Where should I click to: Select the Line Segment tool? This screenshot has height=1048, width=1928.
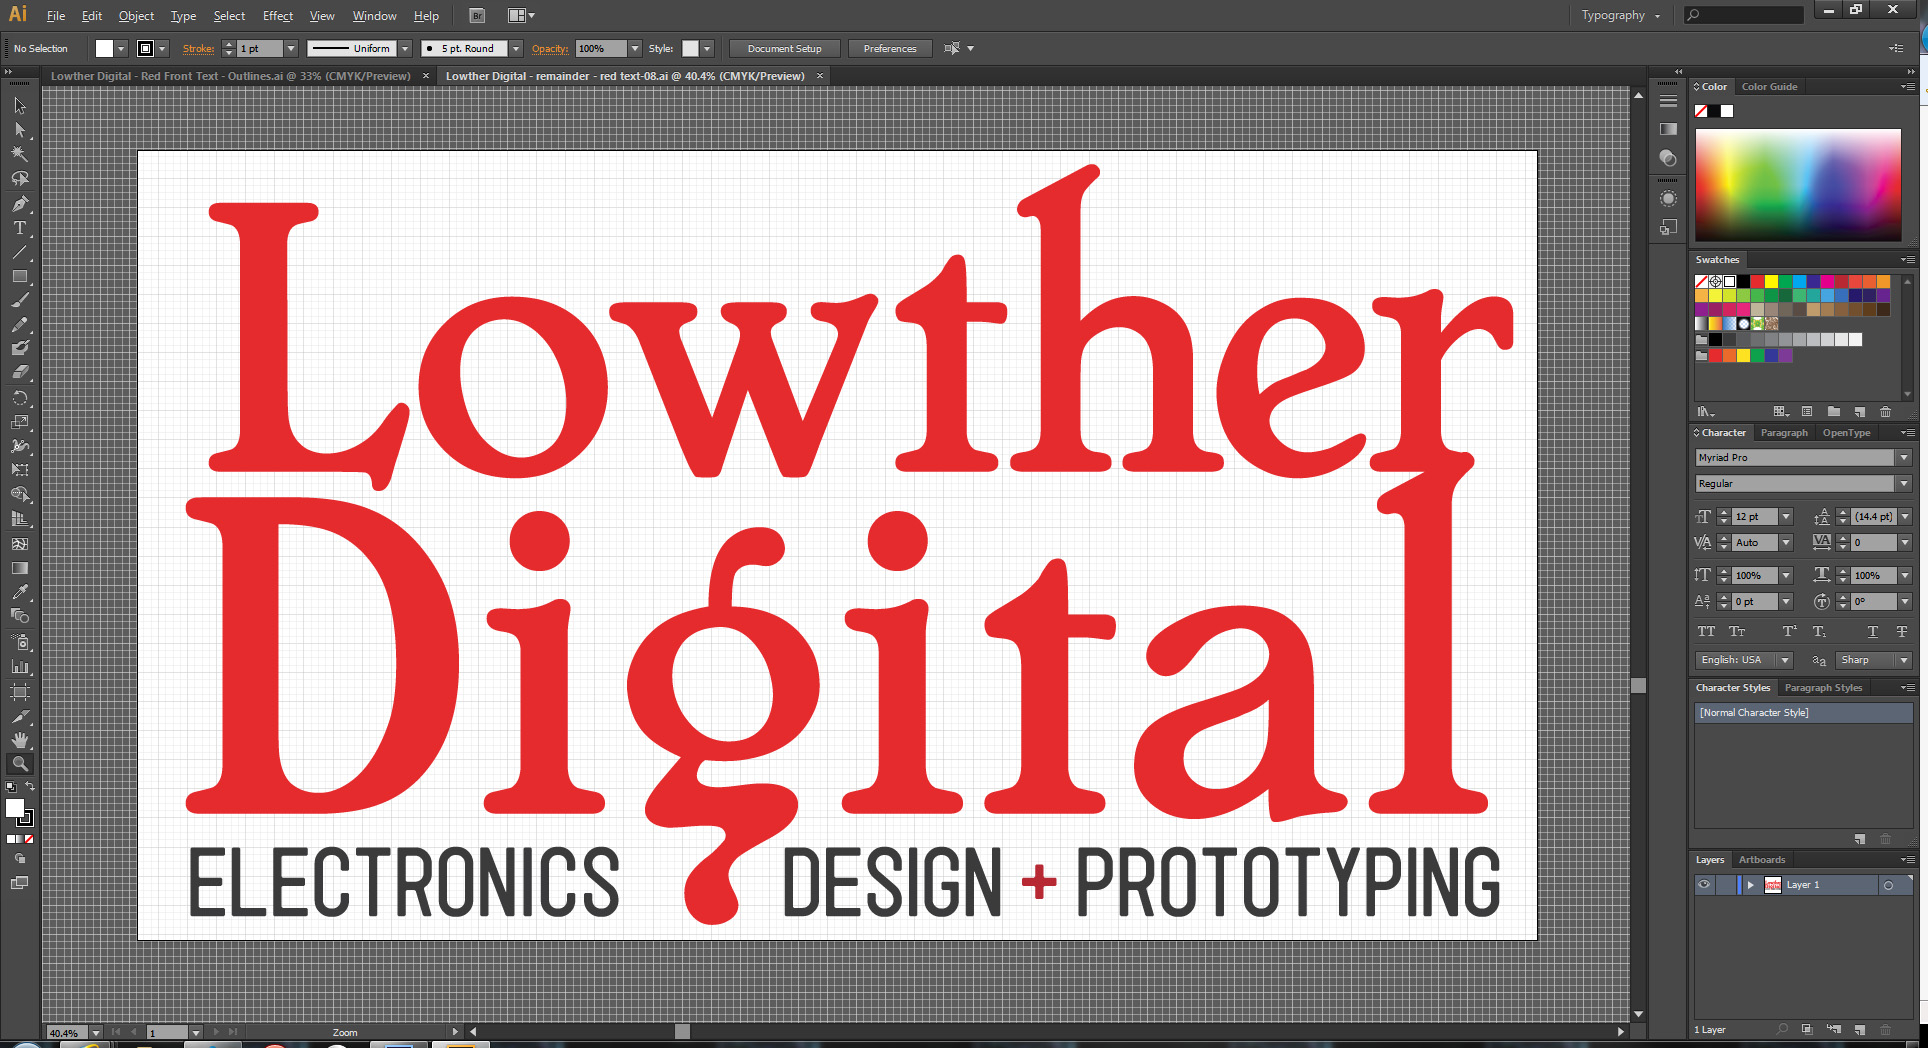pyautogui.click(x=20, y=252)
